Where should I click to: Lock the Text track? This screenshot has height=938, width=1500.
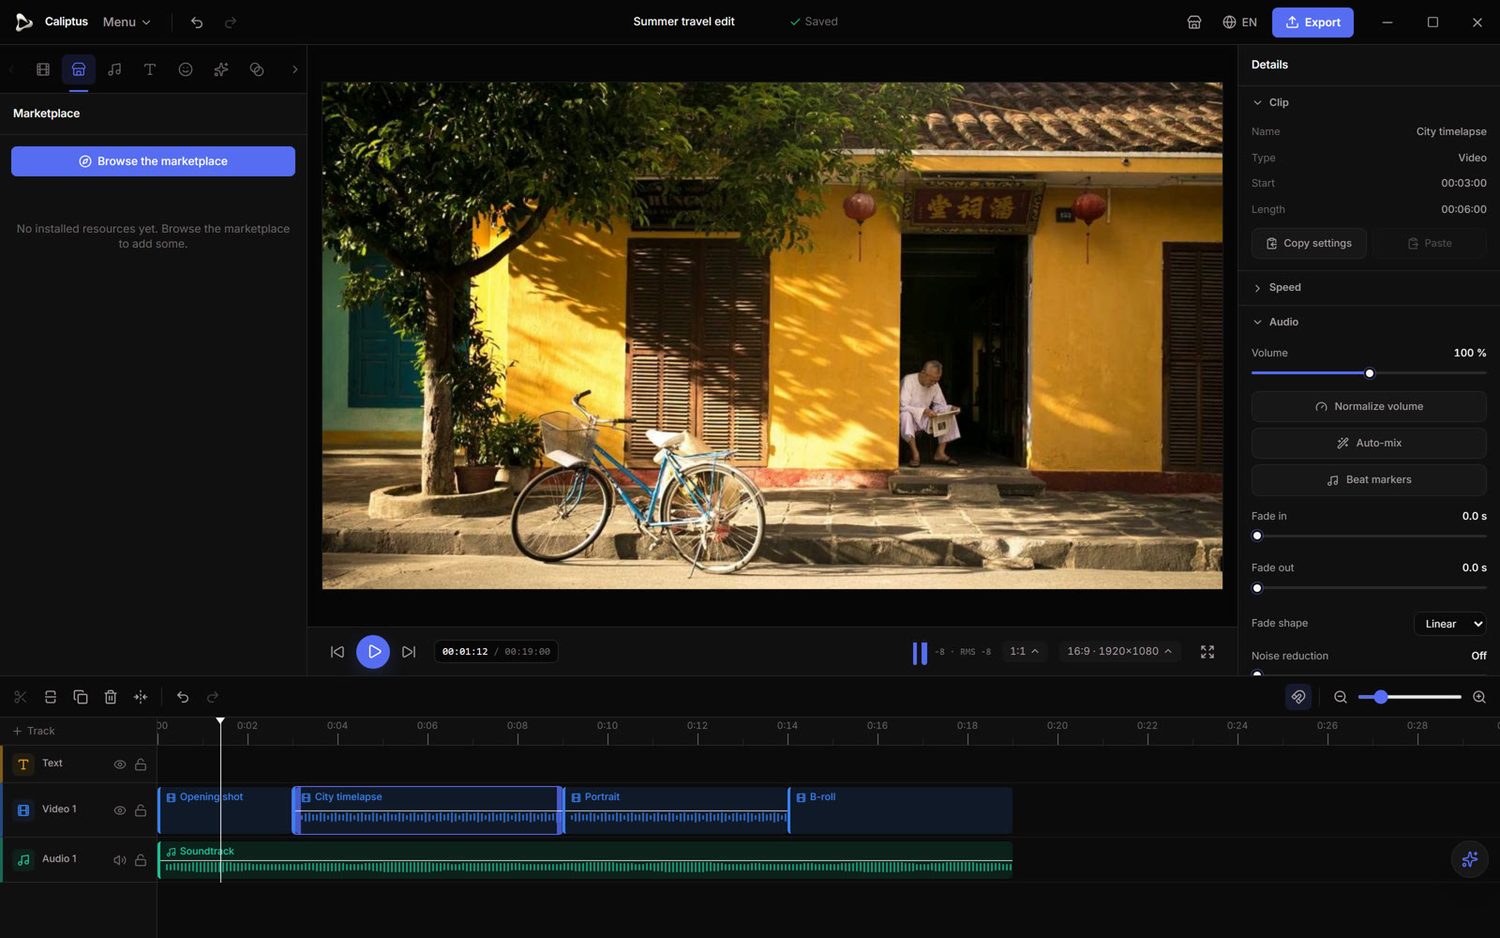tap(141, 764)
